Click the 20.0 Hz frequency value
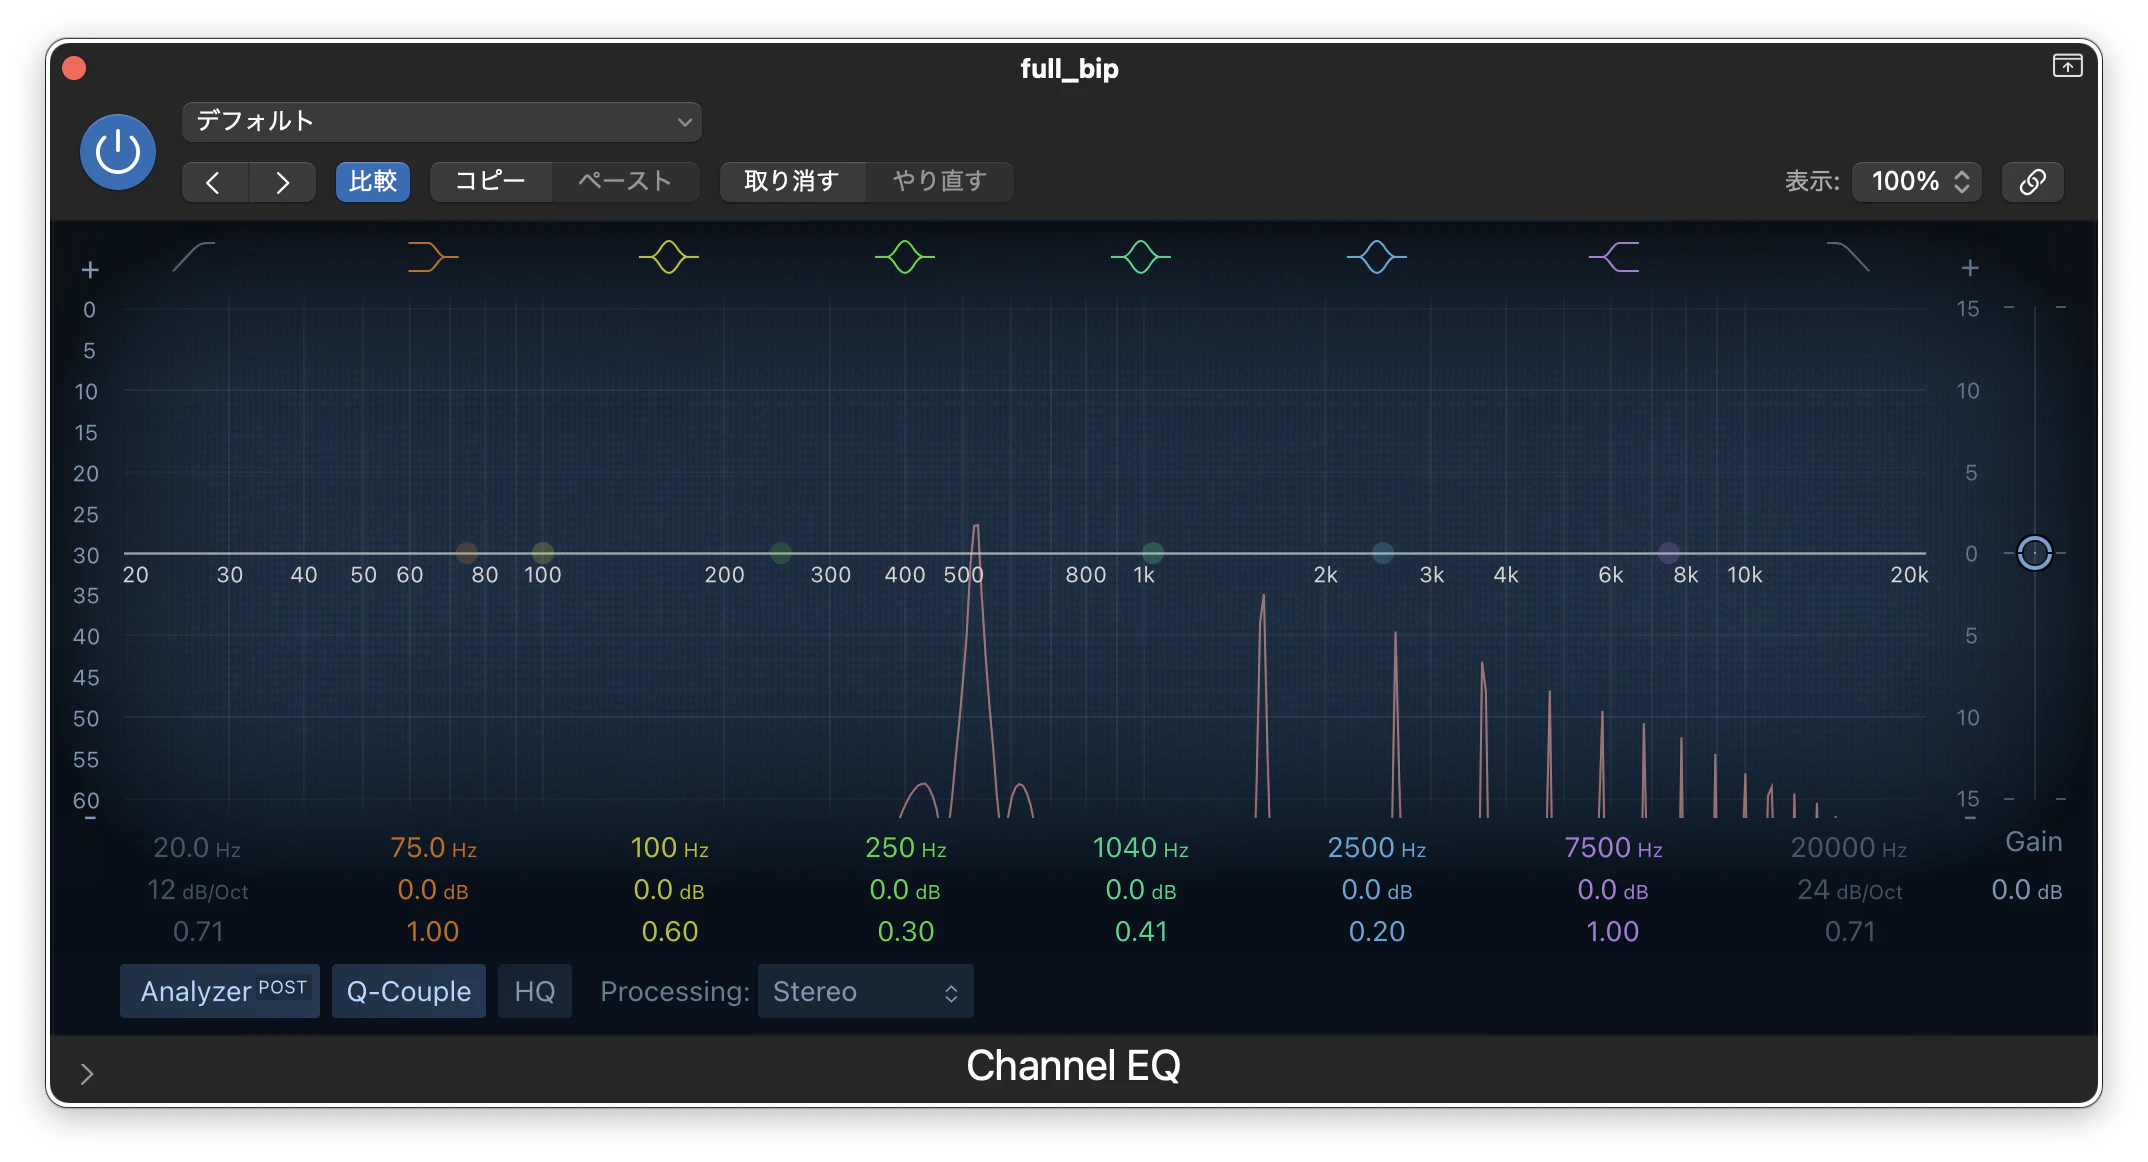 197,848
